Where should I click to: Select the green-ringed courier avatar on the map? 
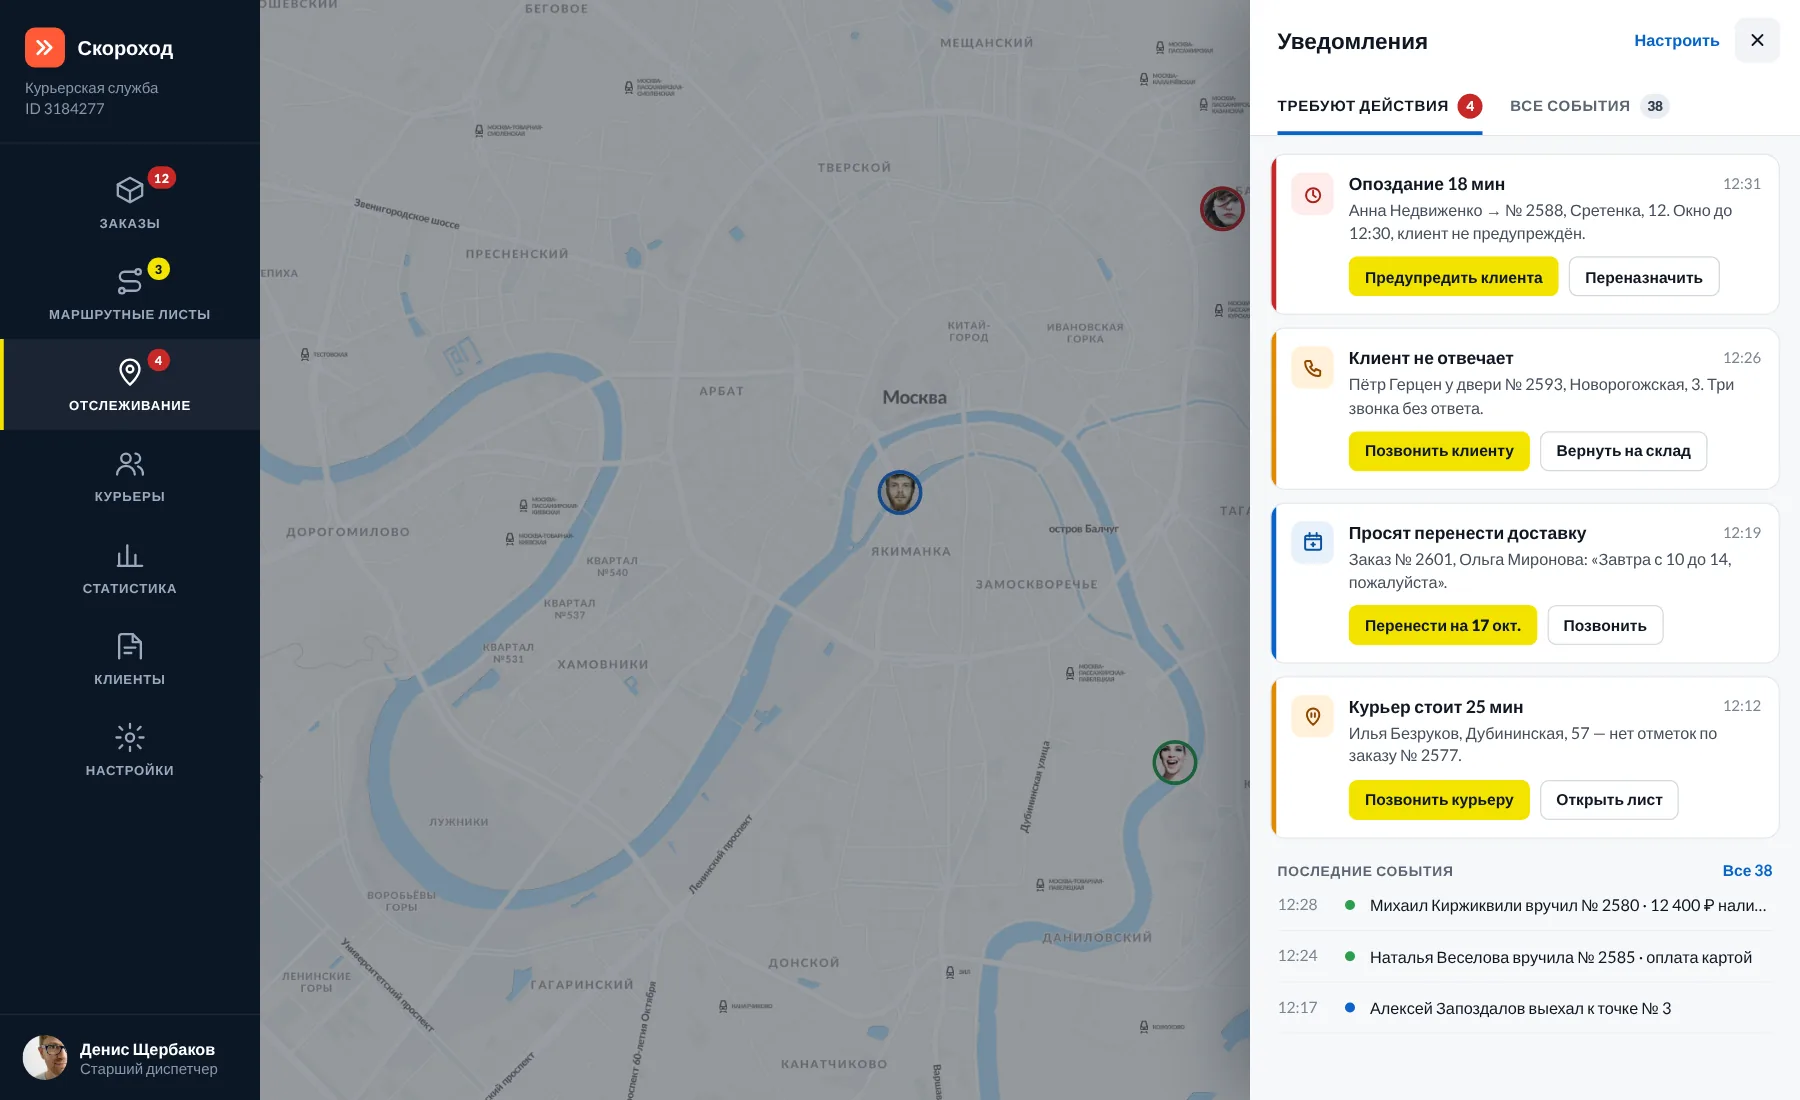[1175, 763]
